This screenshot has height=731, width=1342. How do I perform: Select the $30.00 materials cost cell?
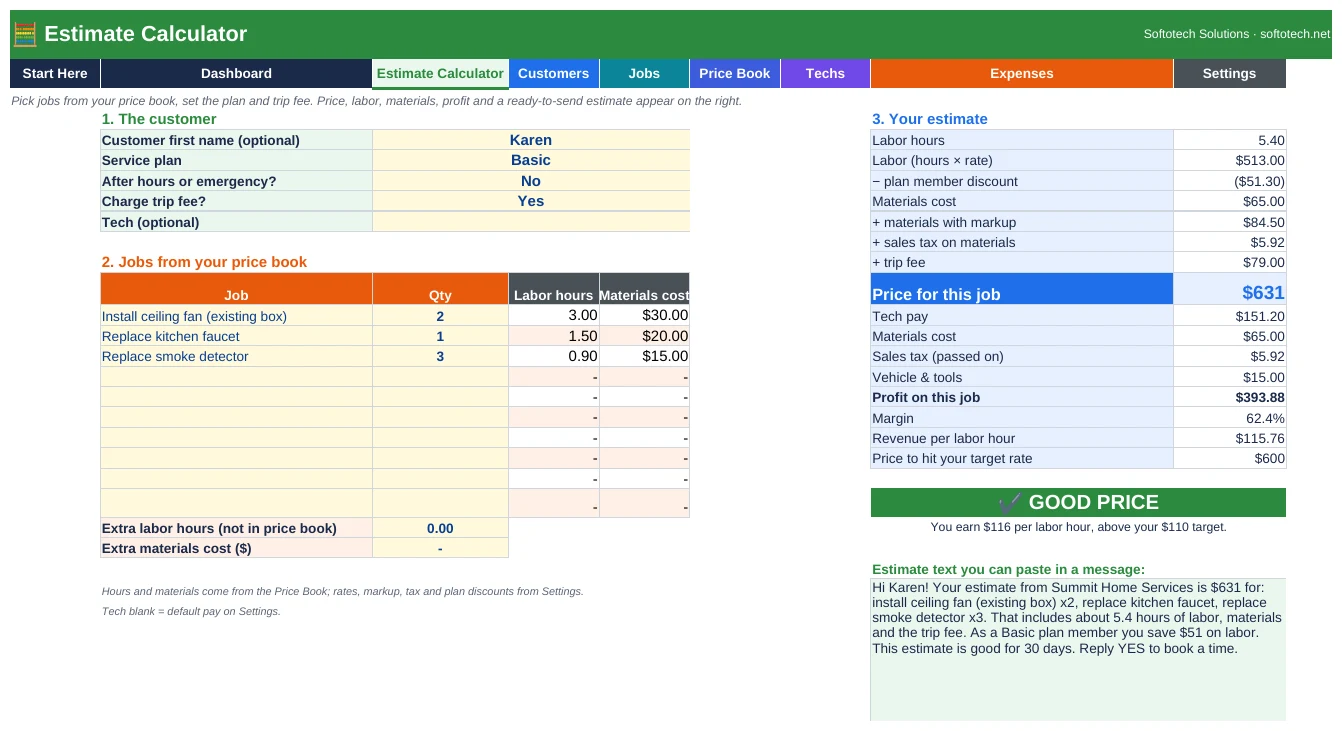click(x=645, y=316)
